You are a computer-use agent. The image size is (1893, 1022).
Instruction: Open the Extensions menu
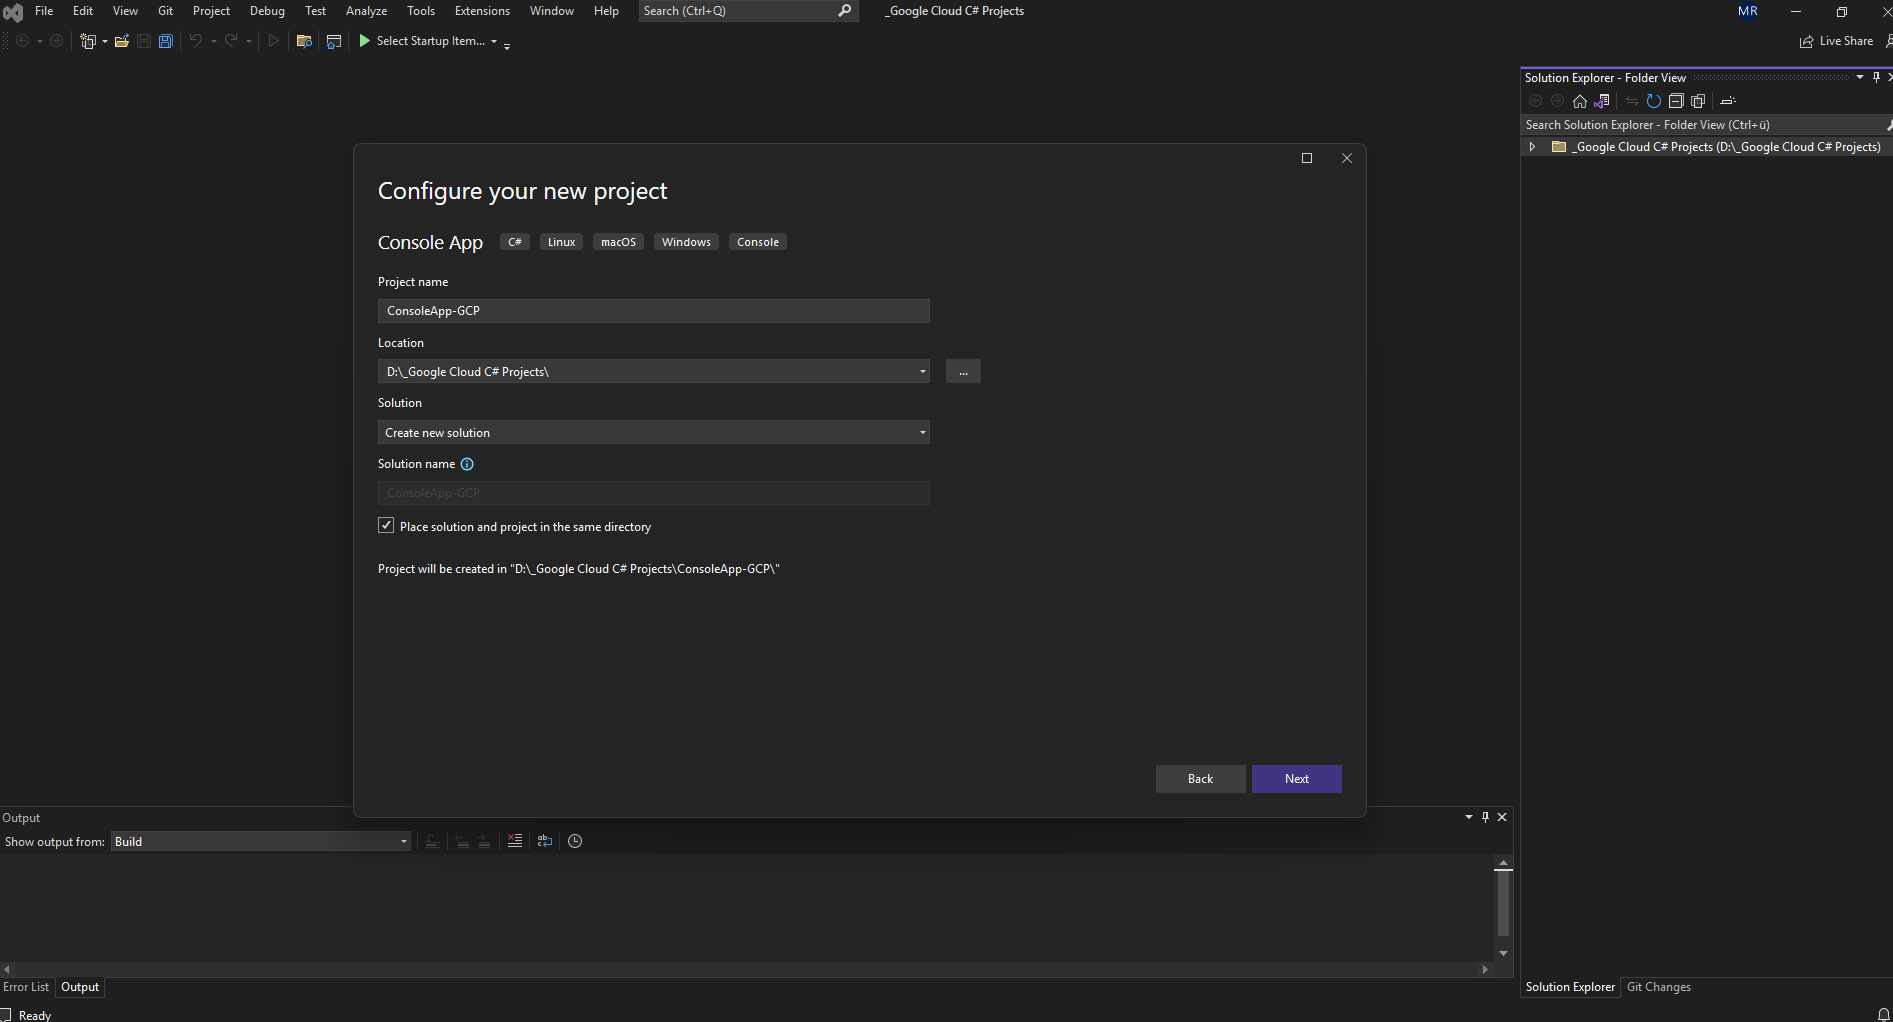[x=482, y=11]
